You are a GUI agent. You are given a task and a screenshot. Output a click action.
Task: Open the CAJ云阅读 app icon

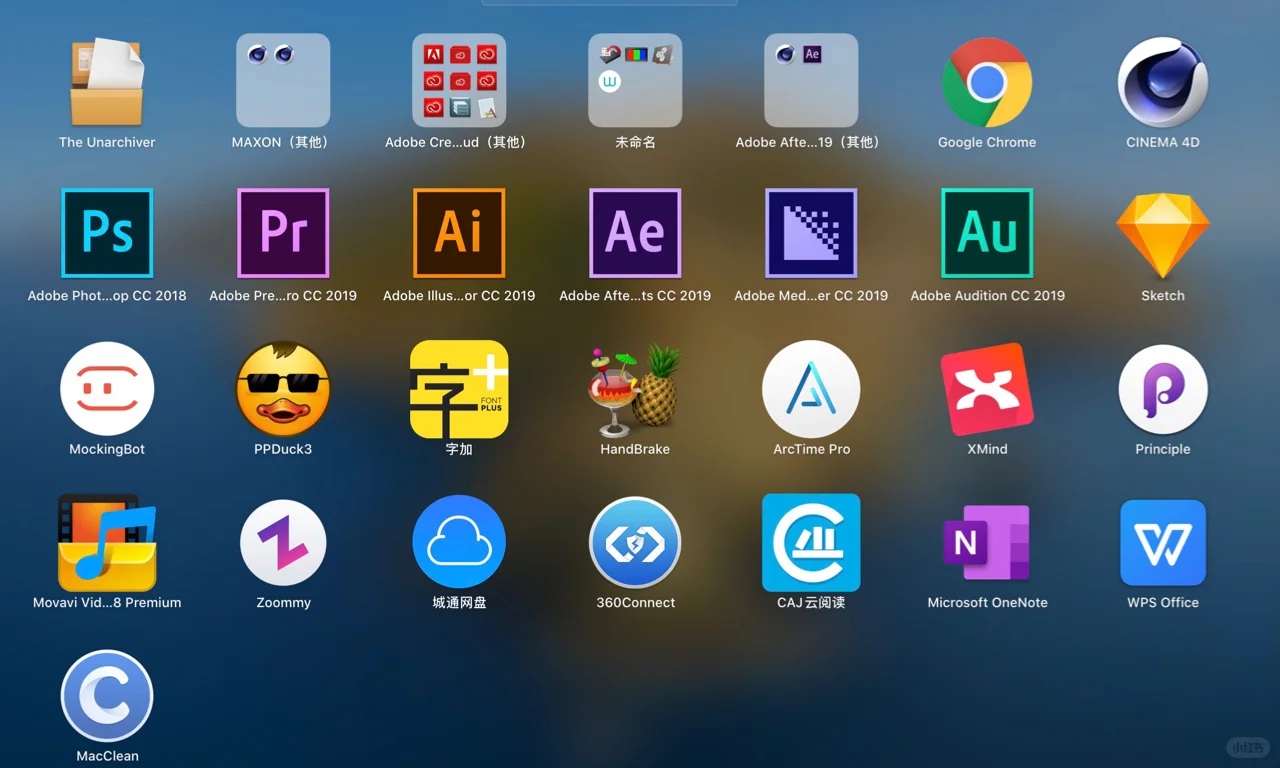coord(811,543)
